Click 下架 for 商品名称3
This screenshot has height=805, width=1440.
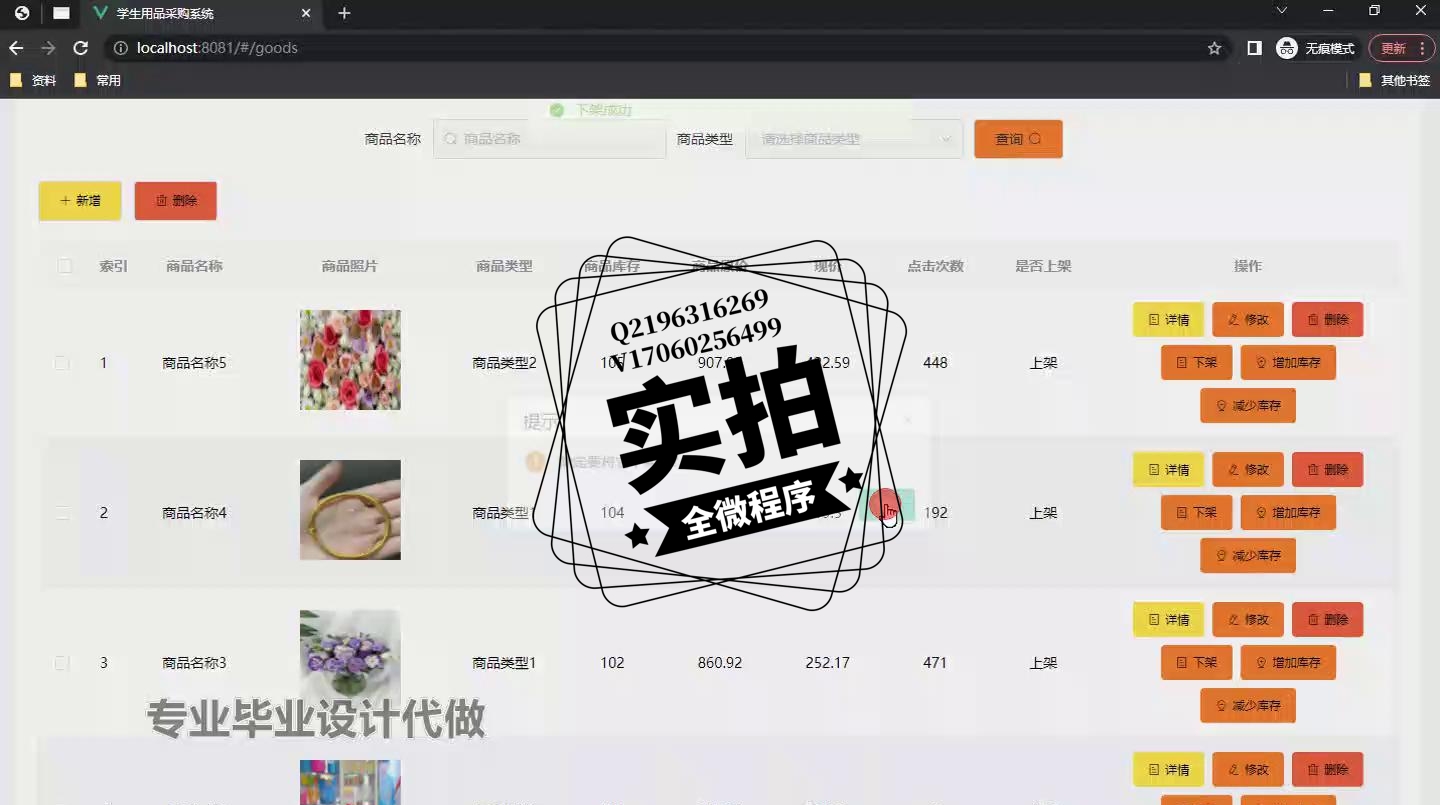pos(1197,663)
